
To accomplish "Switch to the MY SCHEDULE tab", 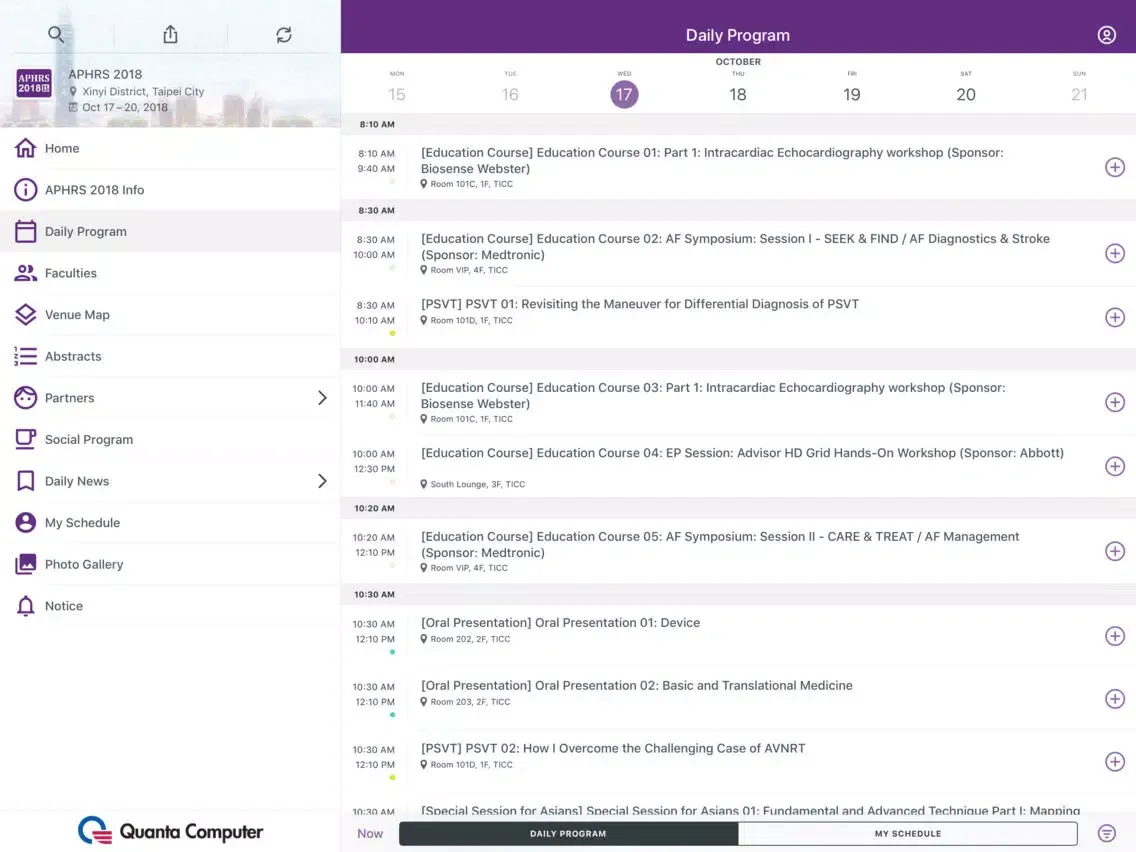I will click(908, 834).
